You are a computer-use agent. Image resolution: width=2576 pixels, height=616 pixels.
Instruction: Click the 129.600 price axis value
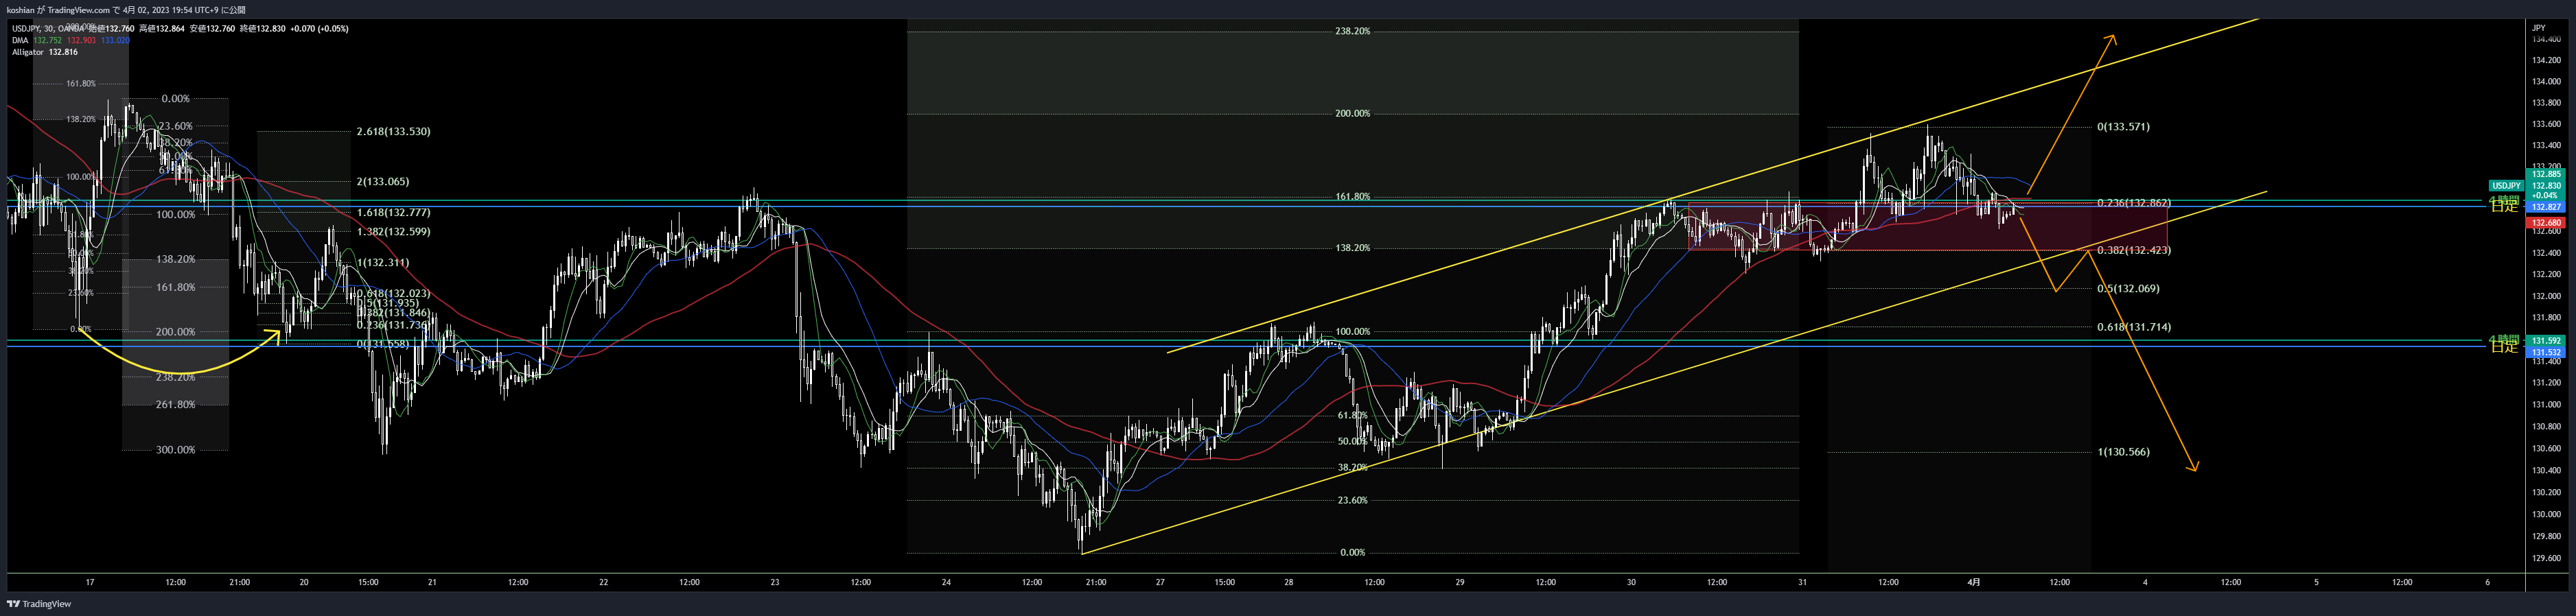click(x=2546, y=558)
